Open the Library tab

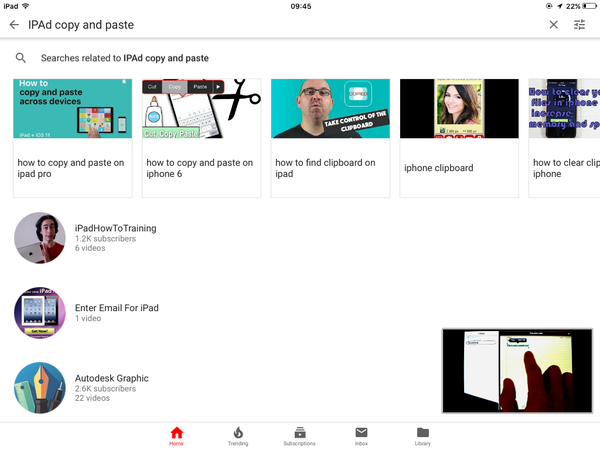[422, 435]
